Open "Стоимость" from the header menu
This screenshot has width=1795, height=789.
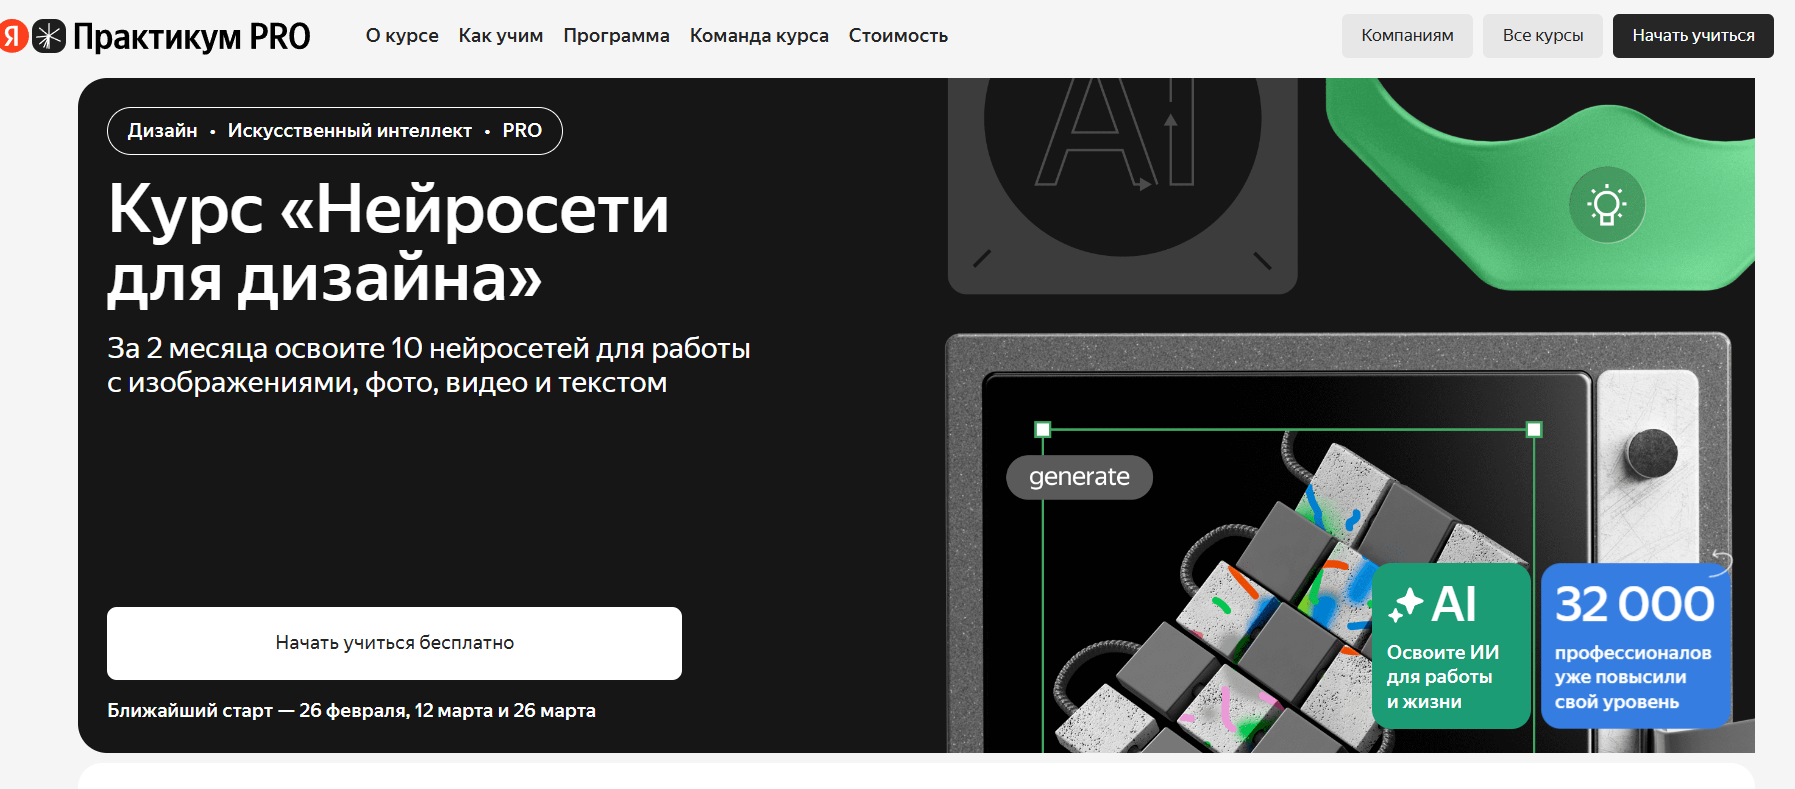point(898,36)
